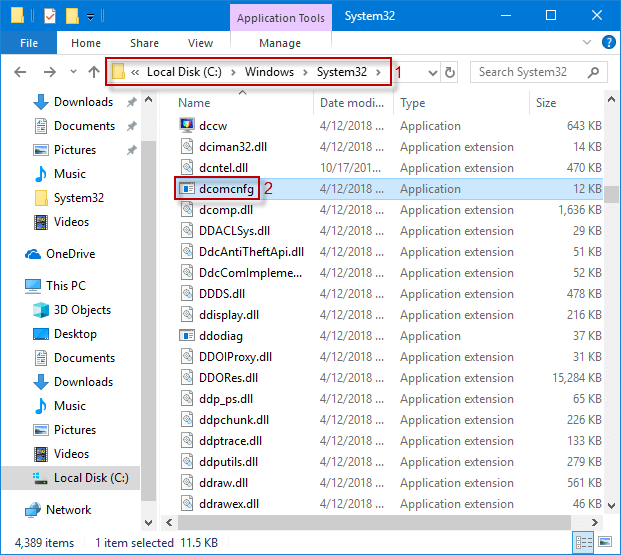Switch to Details view icon in status bar
The width and height of the screenshot is (621, 555).
[584, 542]
